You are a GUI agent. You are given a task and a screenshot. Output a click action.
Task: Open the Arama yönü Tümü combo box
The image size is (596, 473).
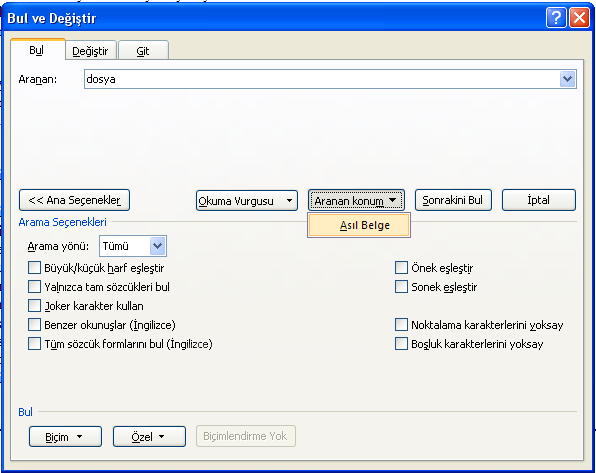(133, 246)
